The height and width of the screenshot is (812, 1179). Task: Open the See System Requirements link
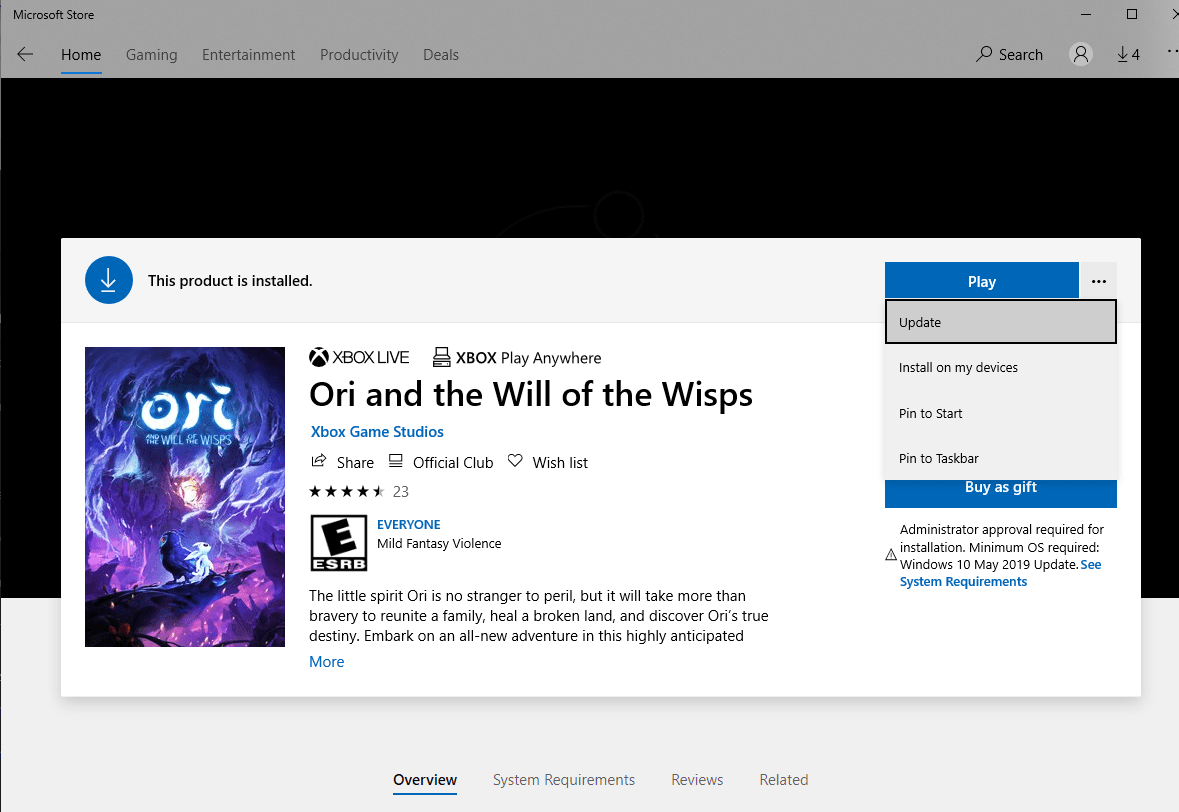[x=1000, y=573]
